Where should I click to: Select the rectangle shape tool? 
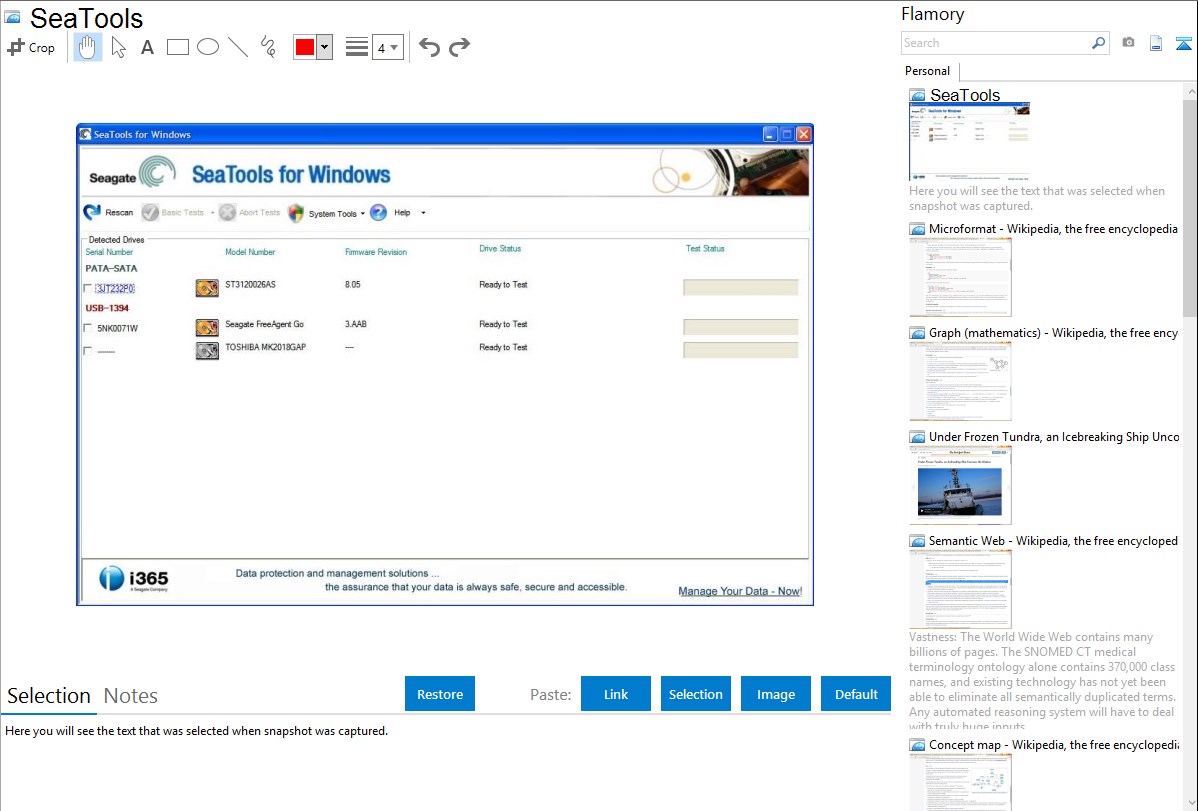177,47
